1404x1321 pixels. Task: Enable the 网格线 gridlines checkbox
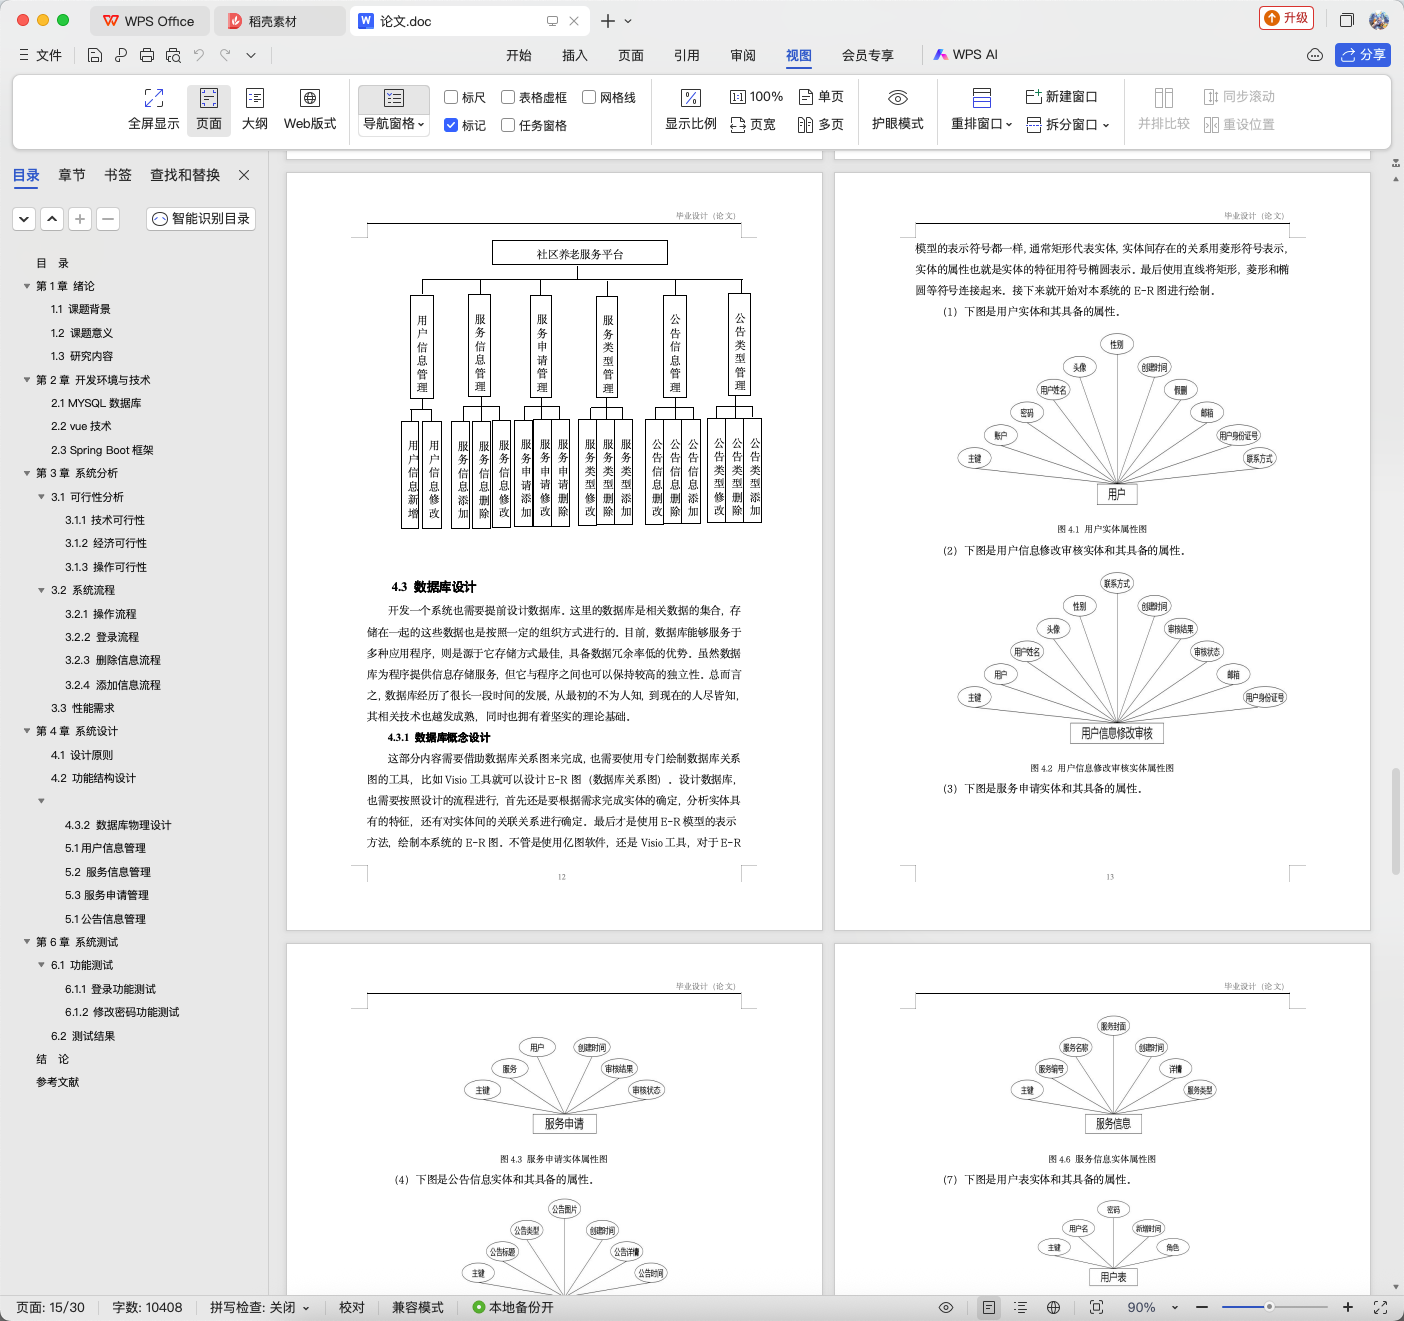point(609,97)
